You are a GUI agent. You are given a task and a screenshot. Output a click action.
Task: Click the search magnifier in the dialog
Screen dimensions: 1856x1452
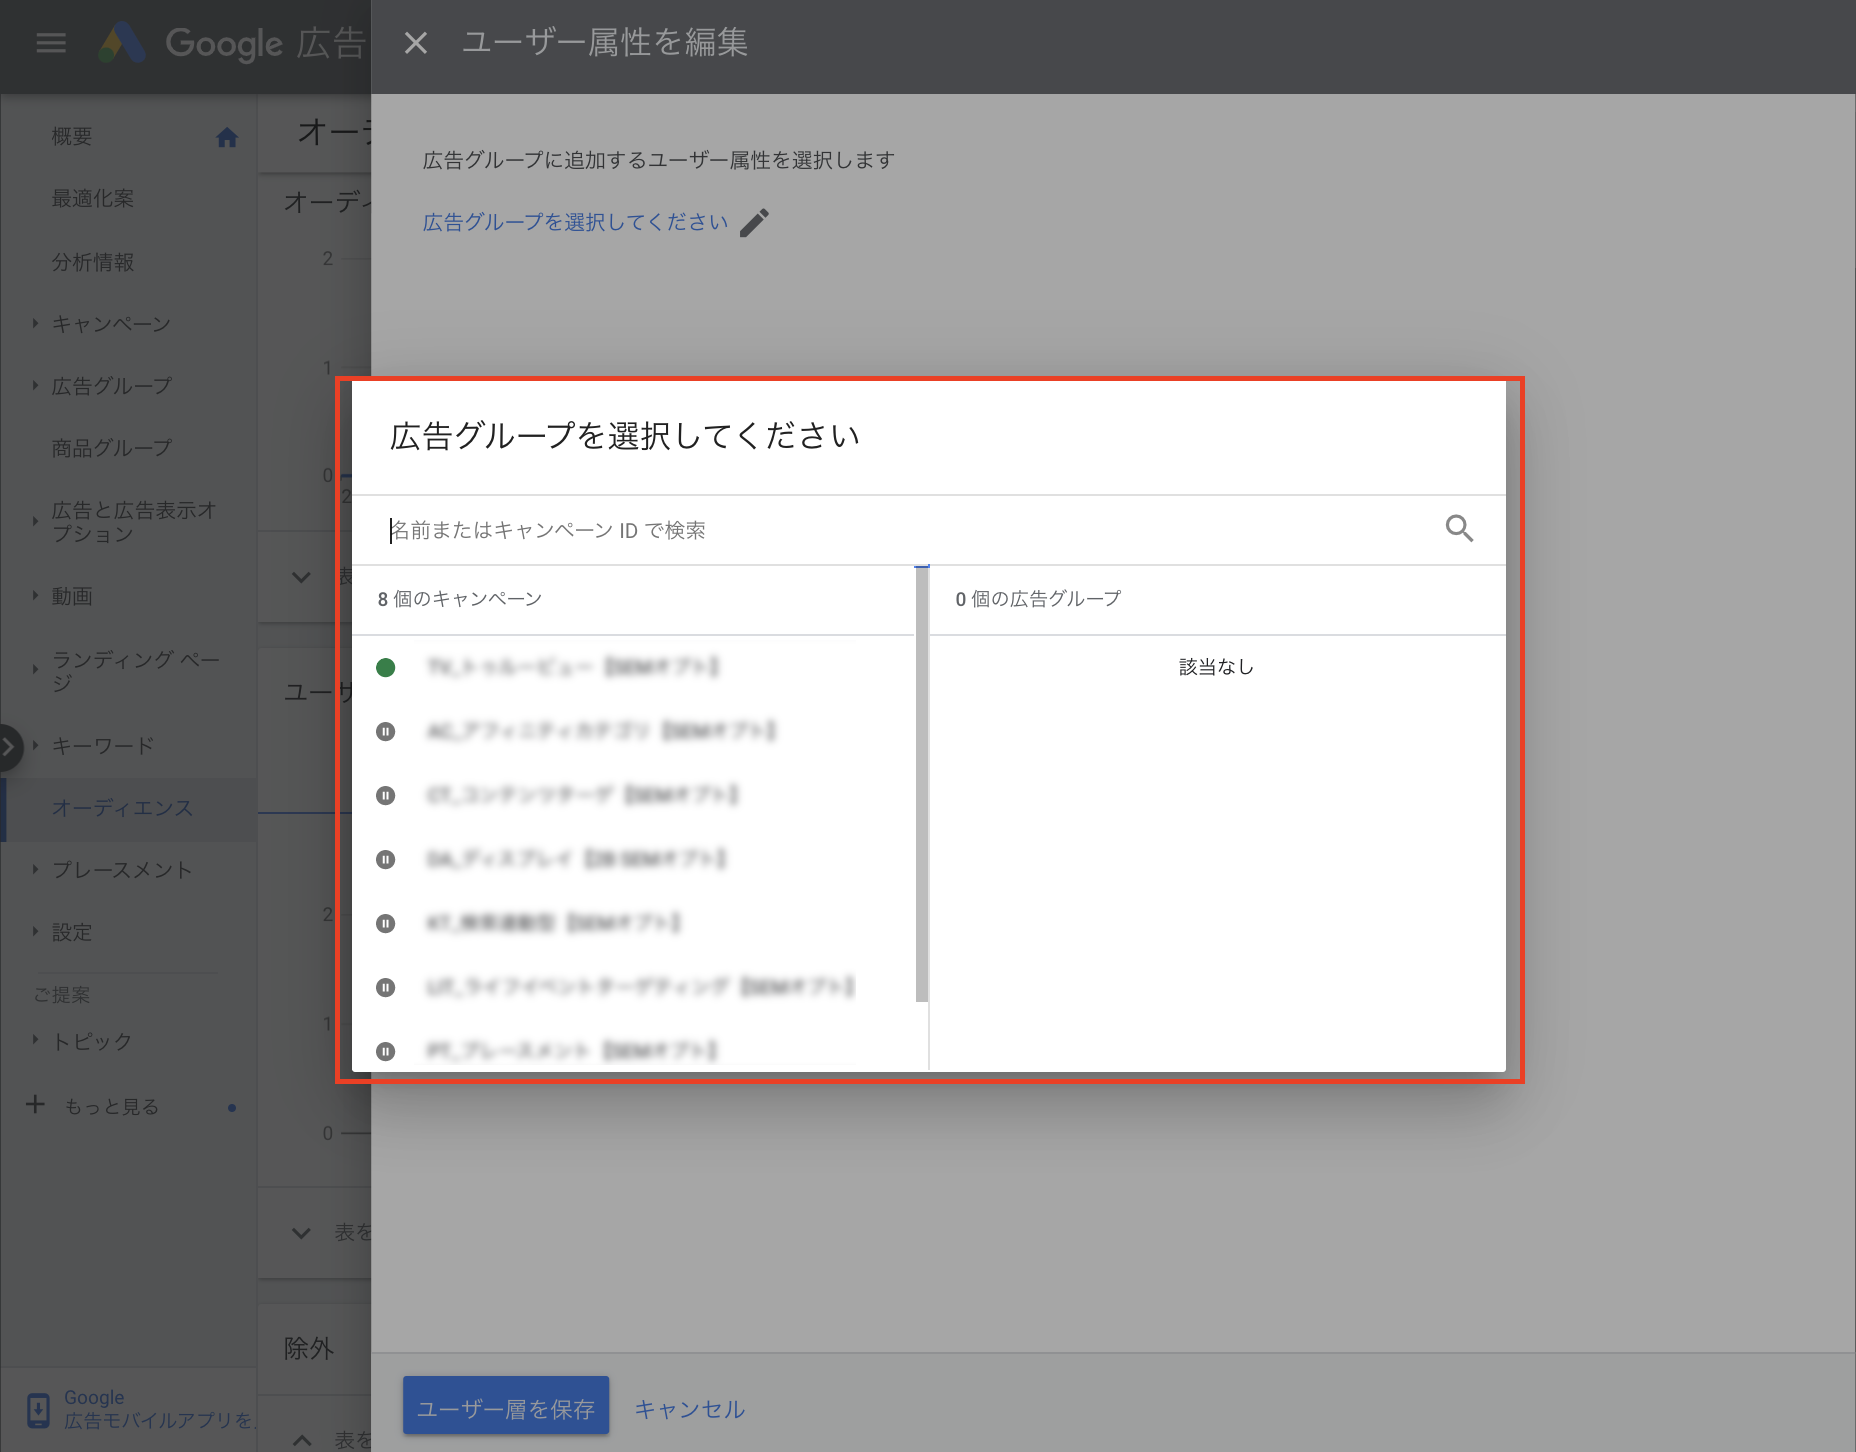[x=1460, y=528]
